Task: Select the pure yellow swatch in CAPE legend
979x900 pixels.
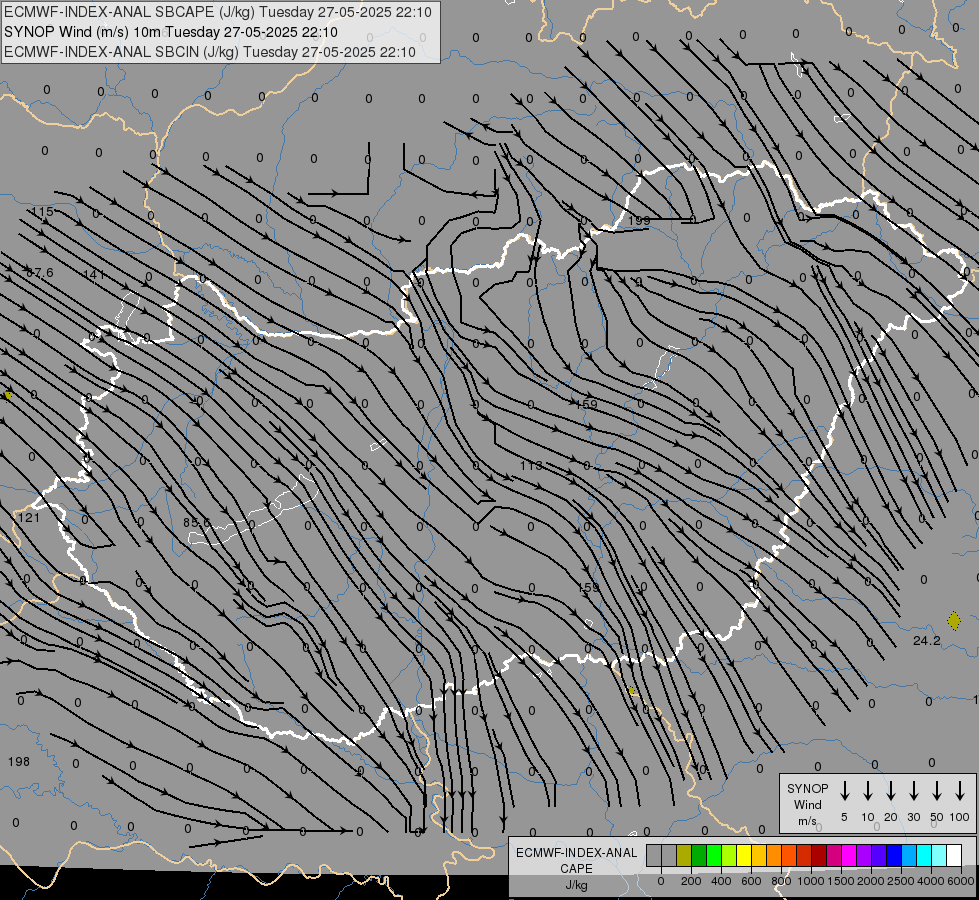Action: 744,856
